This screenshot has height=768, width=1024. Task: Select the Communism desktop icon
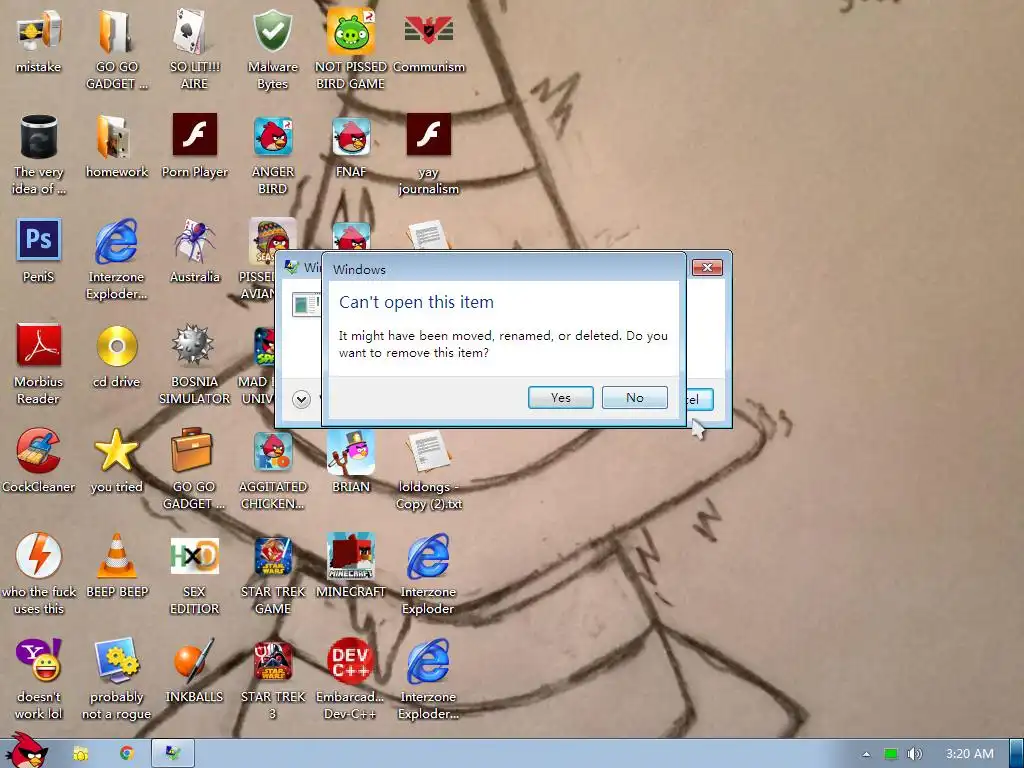[429, 42]
